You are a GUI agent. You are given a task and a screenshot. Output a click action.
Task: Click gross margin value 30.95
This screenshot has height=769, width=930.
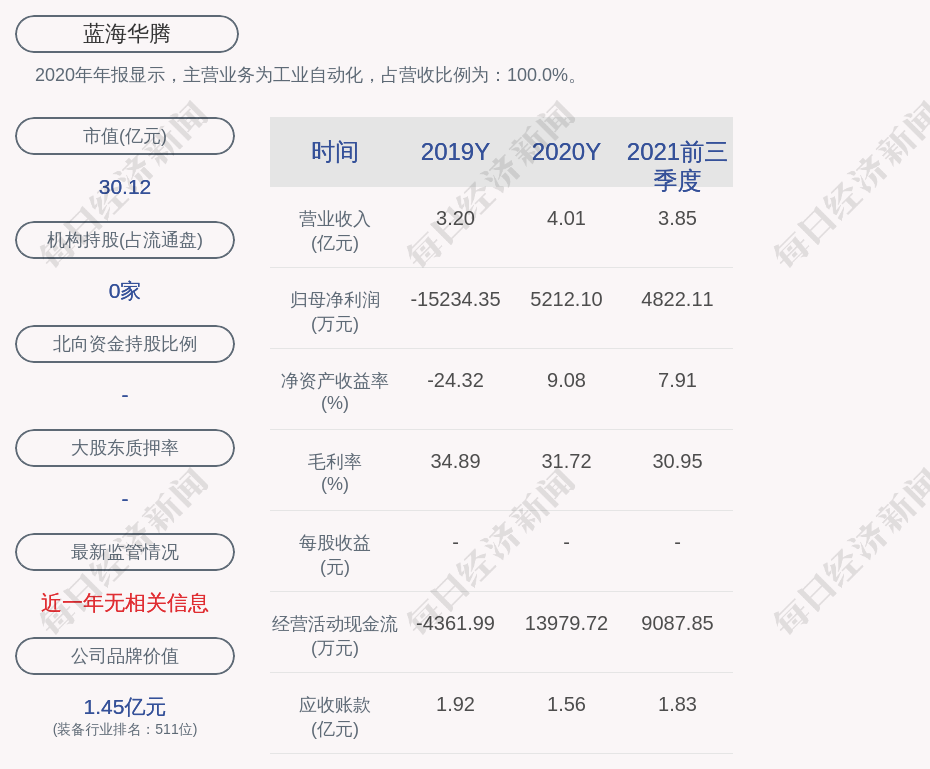pyautogui.click(x=677, y=461)
